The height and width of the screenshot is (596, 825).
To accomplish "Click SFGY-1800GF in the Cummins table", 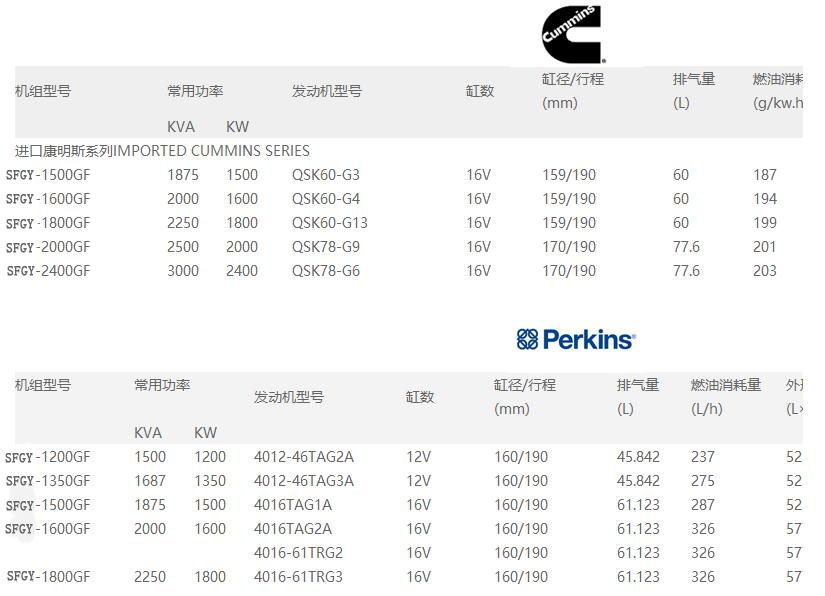I will click(x=48, y=223).
